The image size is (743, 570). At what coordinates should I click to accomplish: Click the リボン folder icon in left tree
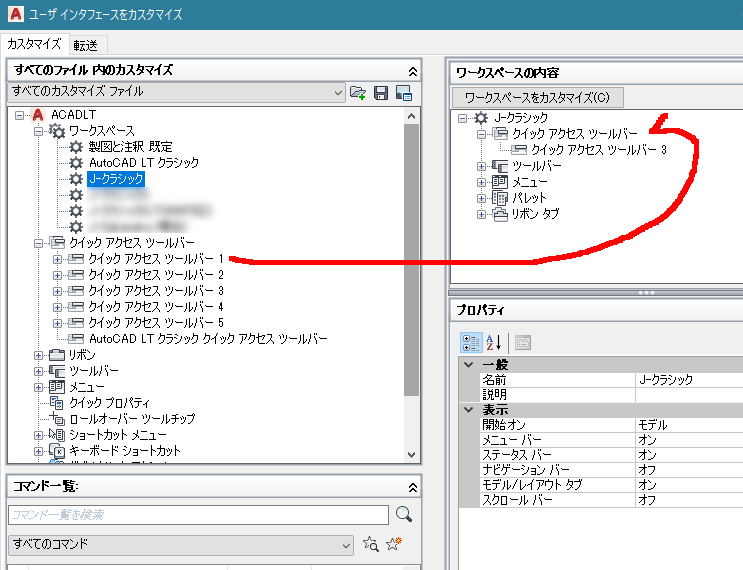(57, 354)
